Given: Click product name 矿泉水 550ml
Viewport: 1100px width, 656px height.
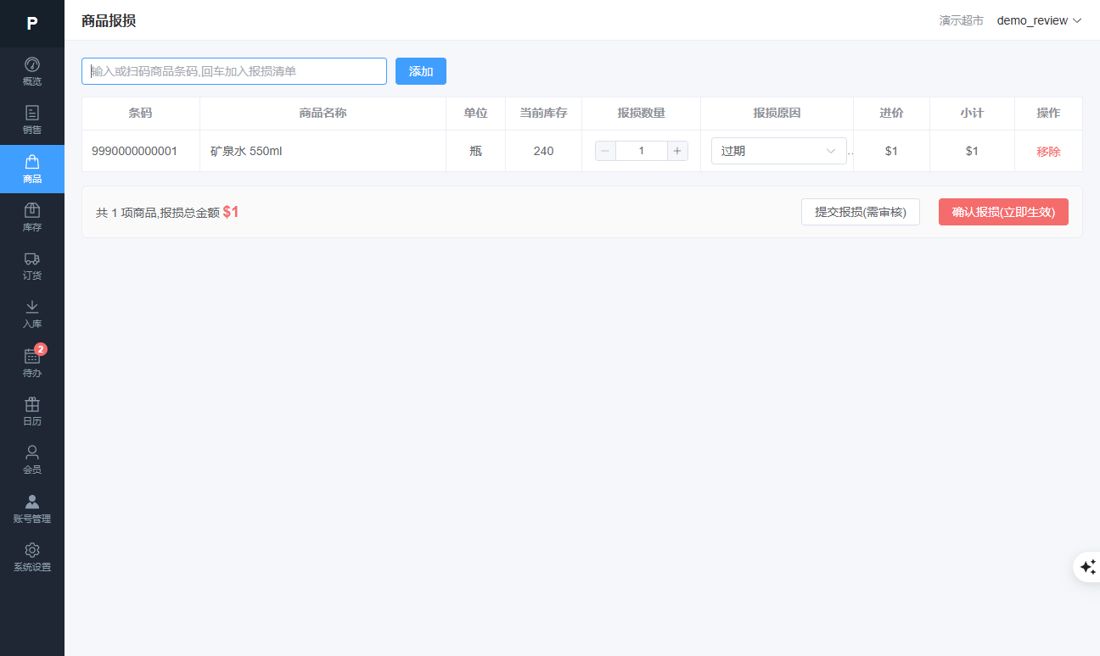Looking at the screenshot, I should pyautogui.click(x=246, y=151).
